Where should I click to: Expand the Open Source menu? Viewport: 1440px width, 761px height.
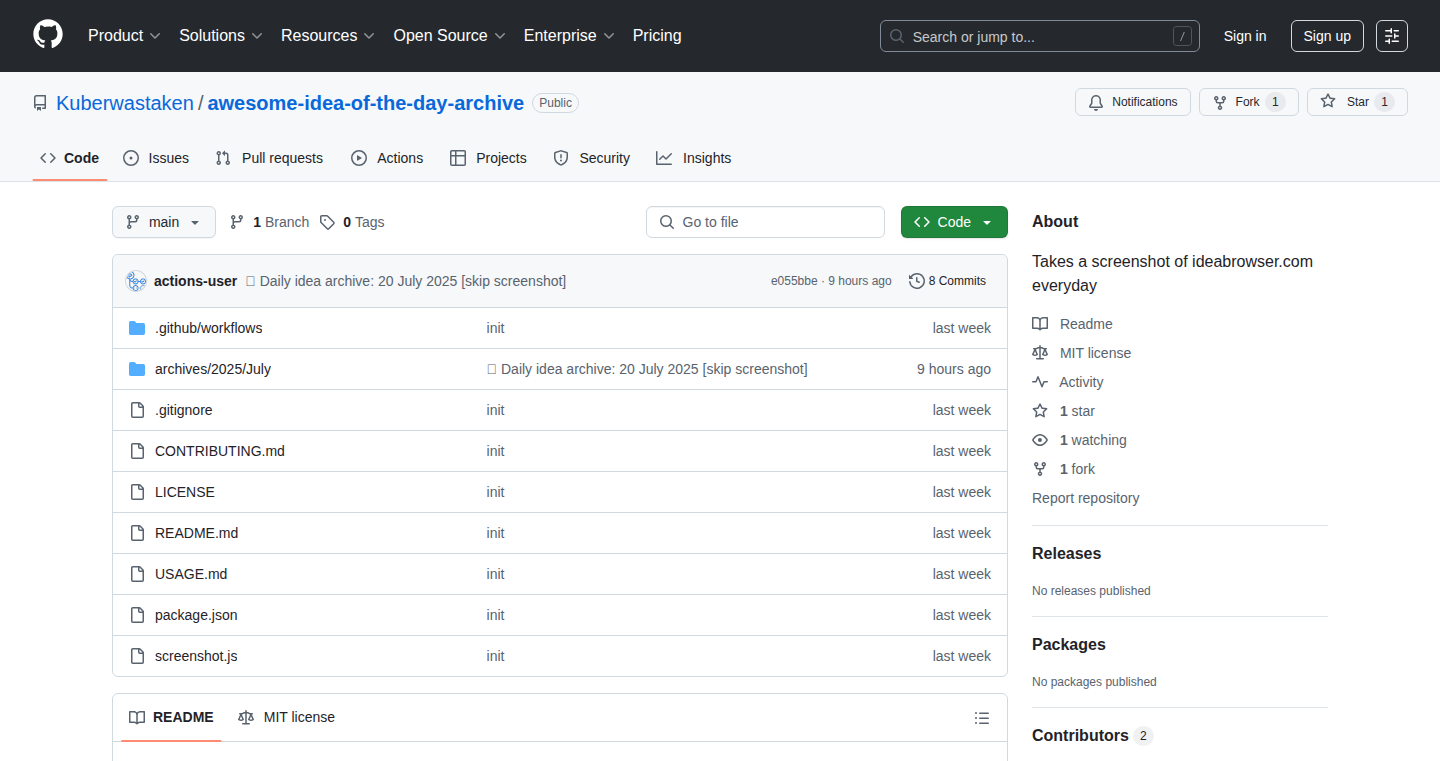(450, 35)
